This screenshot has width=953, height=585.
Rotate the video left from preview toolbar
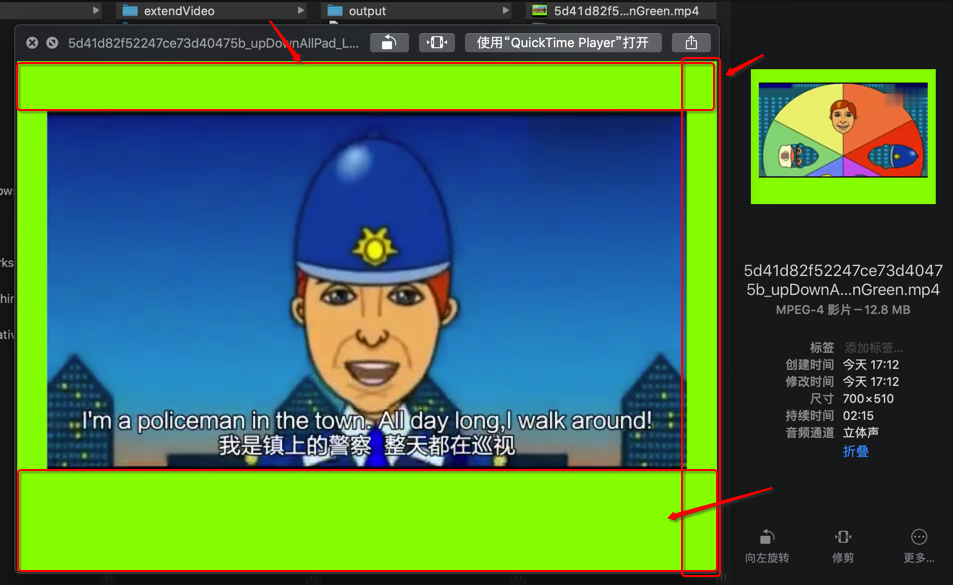389,43
